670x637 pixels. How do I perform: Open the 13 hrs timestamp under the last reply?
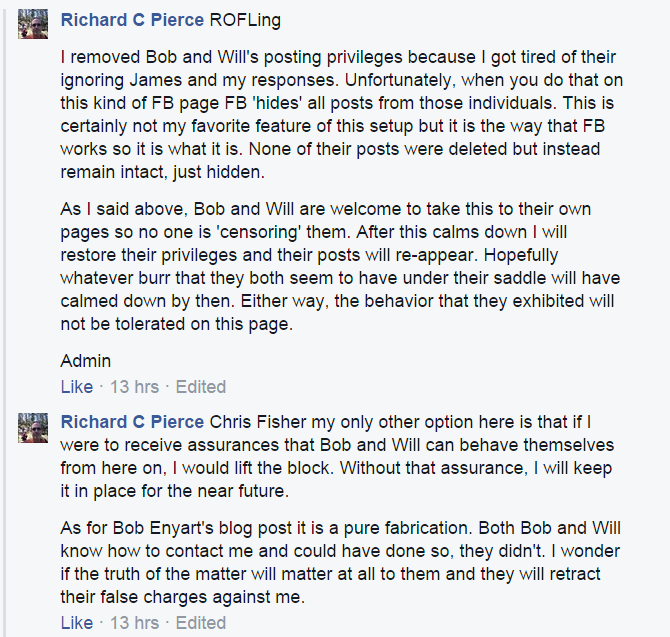(x=134, y=623)
